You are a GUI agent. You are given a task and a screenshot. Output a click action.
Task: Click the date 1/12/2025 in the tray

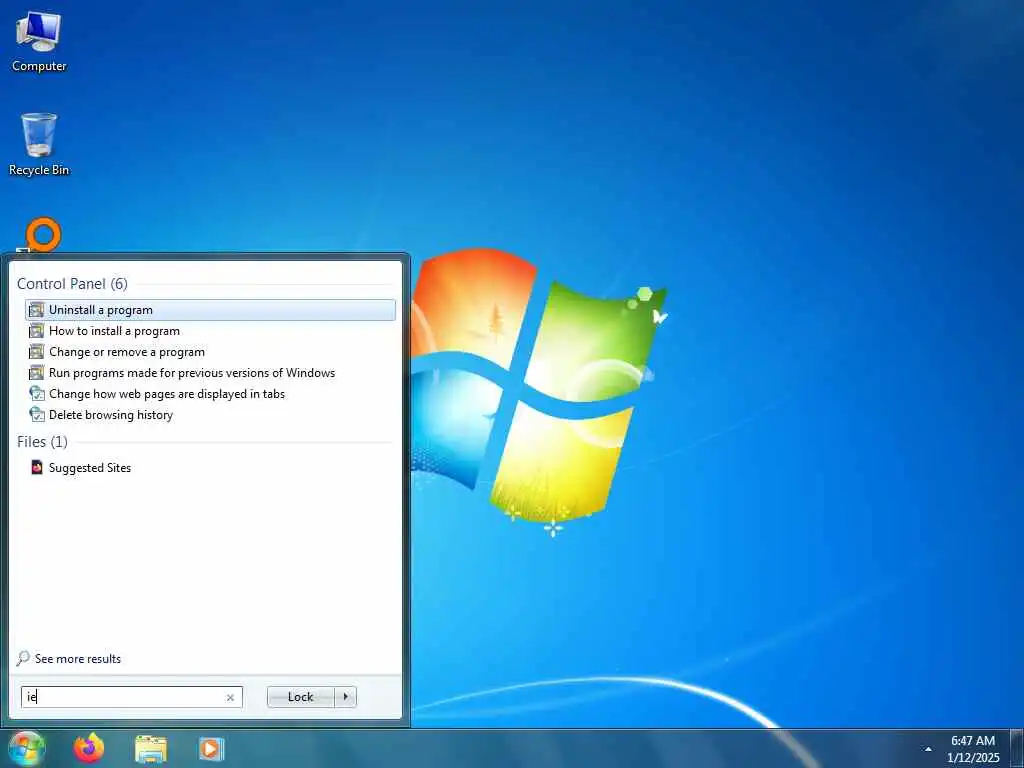click(973, 758)
